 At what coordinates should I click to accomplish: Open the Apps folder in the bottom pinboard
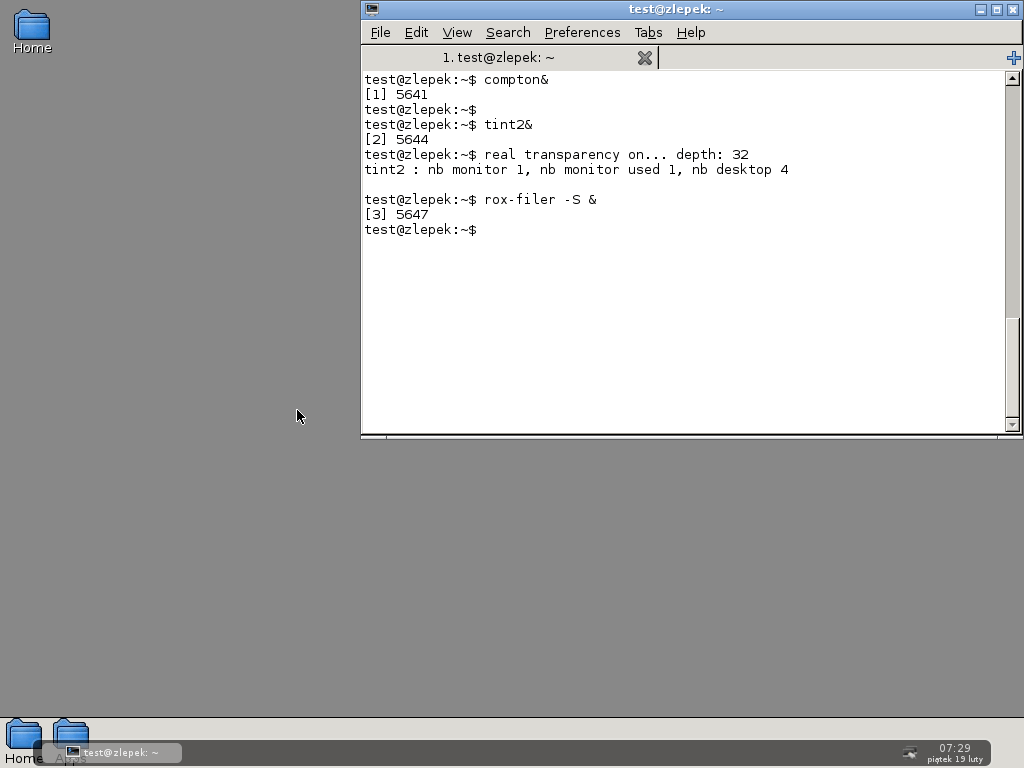[71, 741]
